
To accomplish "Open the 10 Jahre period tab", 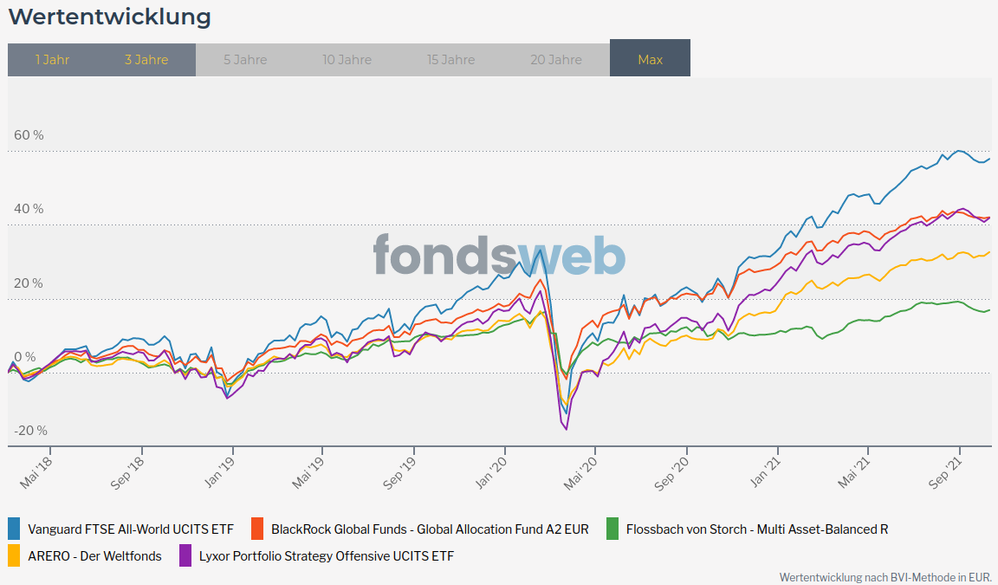I will tap(347, 60).
